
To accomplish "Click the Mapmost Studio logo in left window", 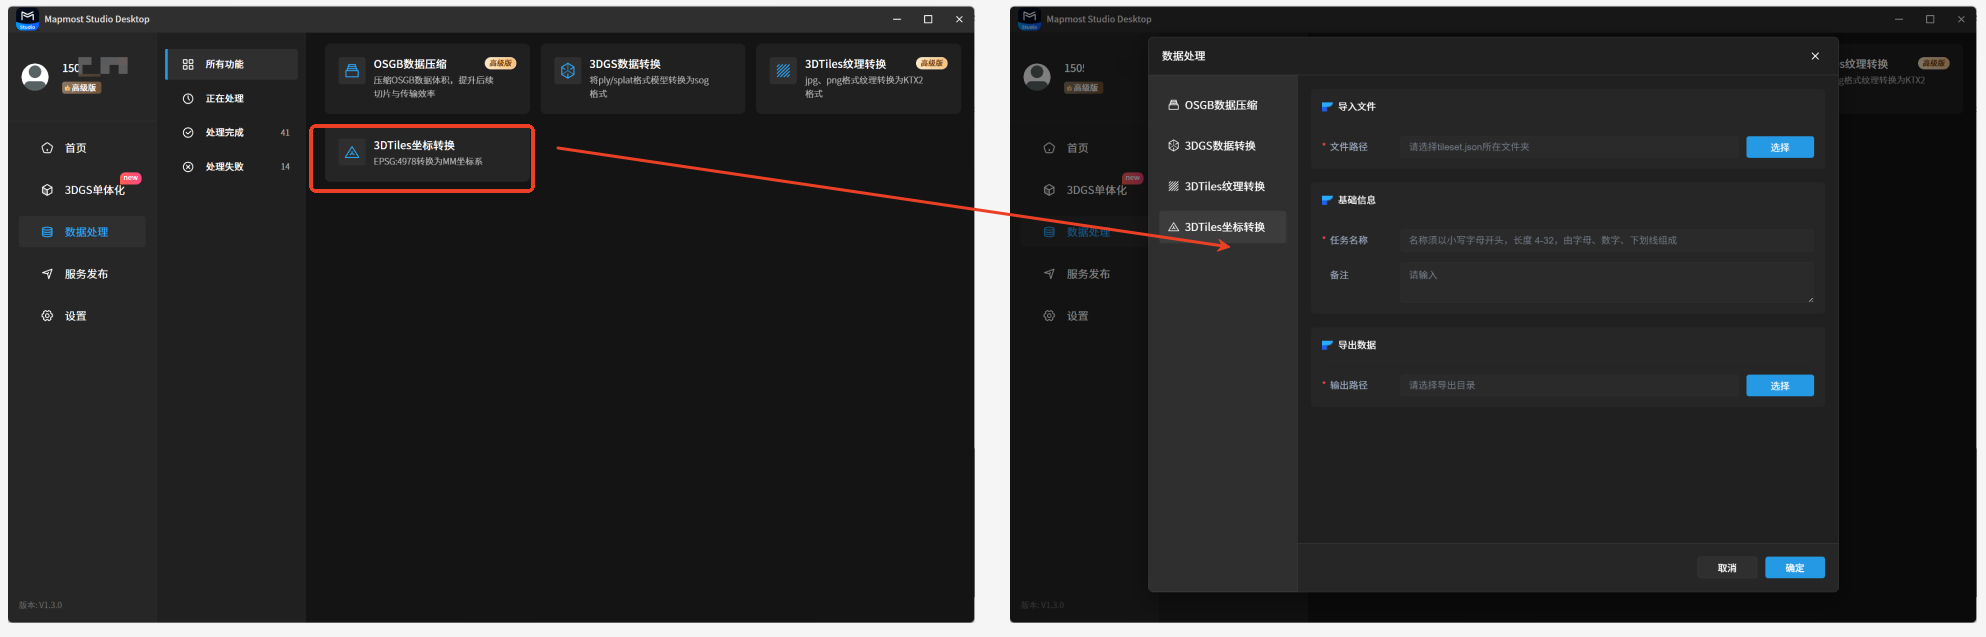I will [27, 19].
